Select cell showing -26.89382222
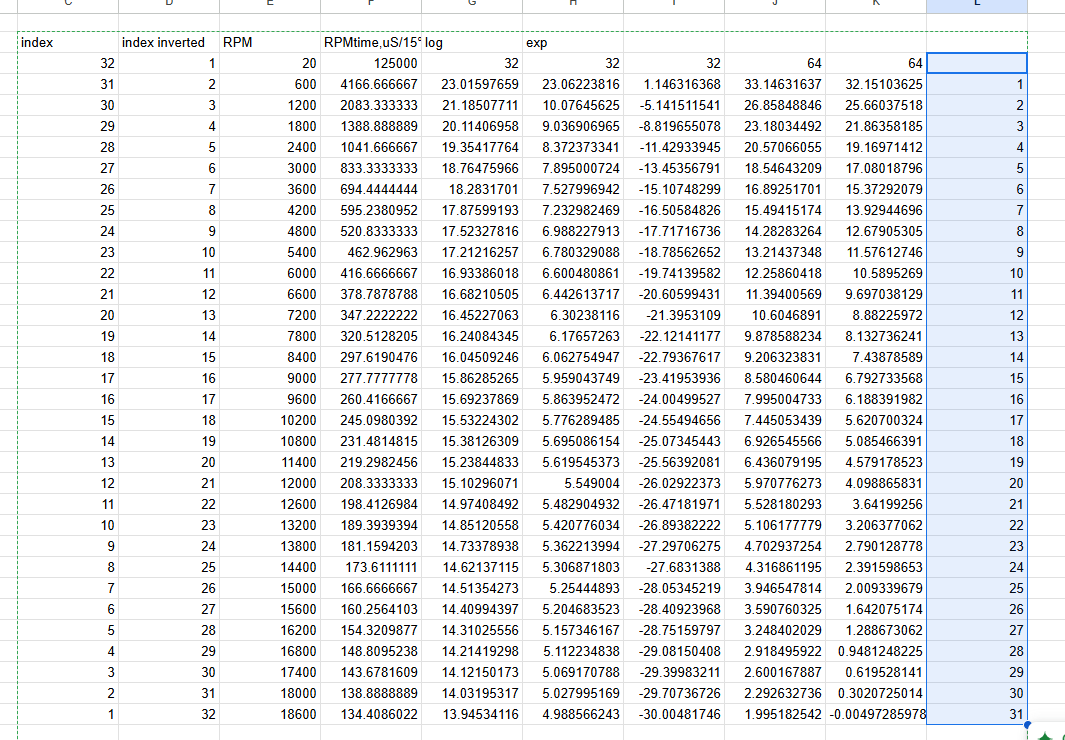Screen dimensions: 1065x740 tap(674, 525)
